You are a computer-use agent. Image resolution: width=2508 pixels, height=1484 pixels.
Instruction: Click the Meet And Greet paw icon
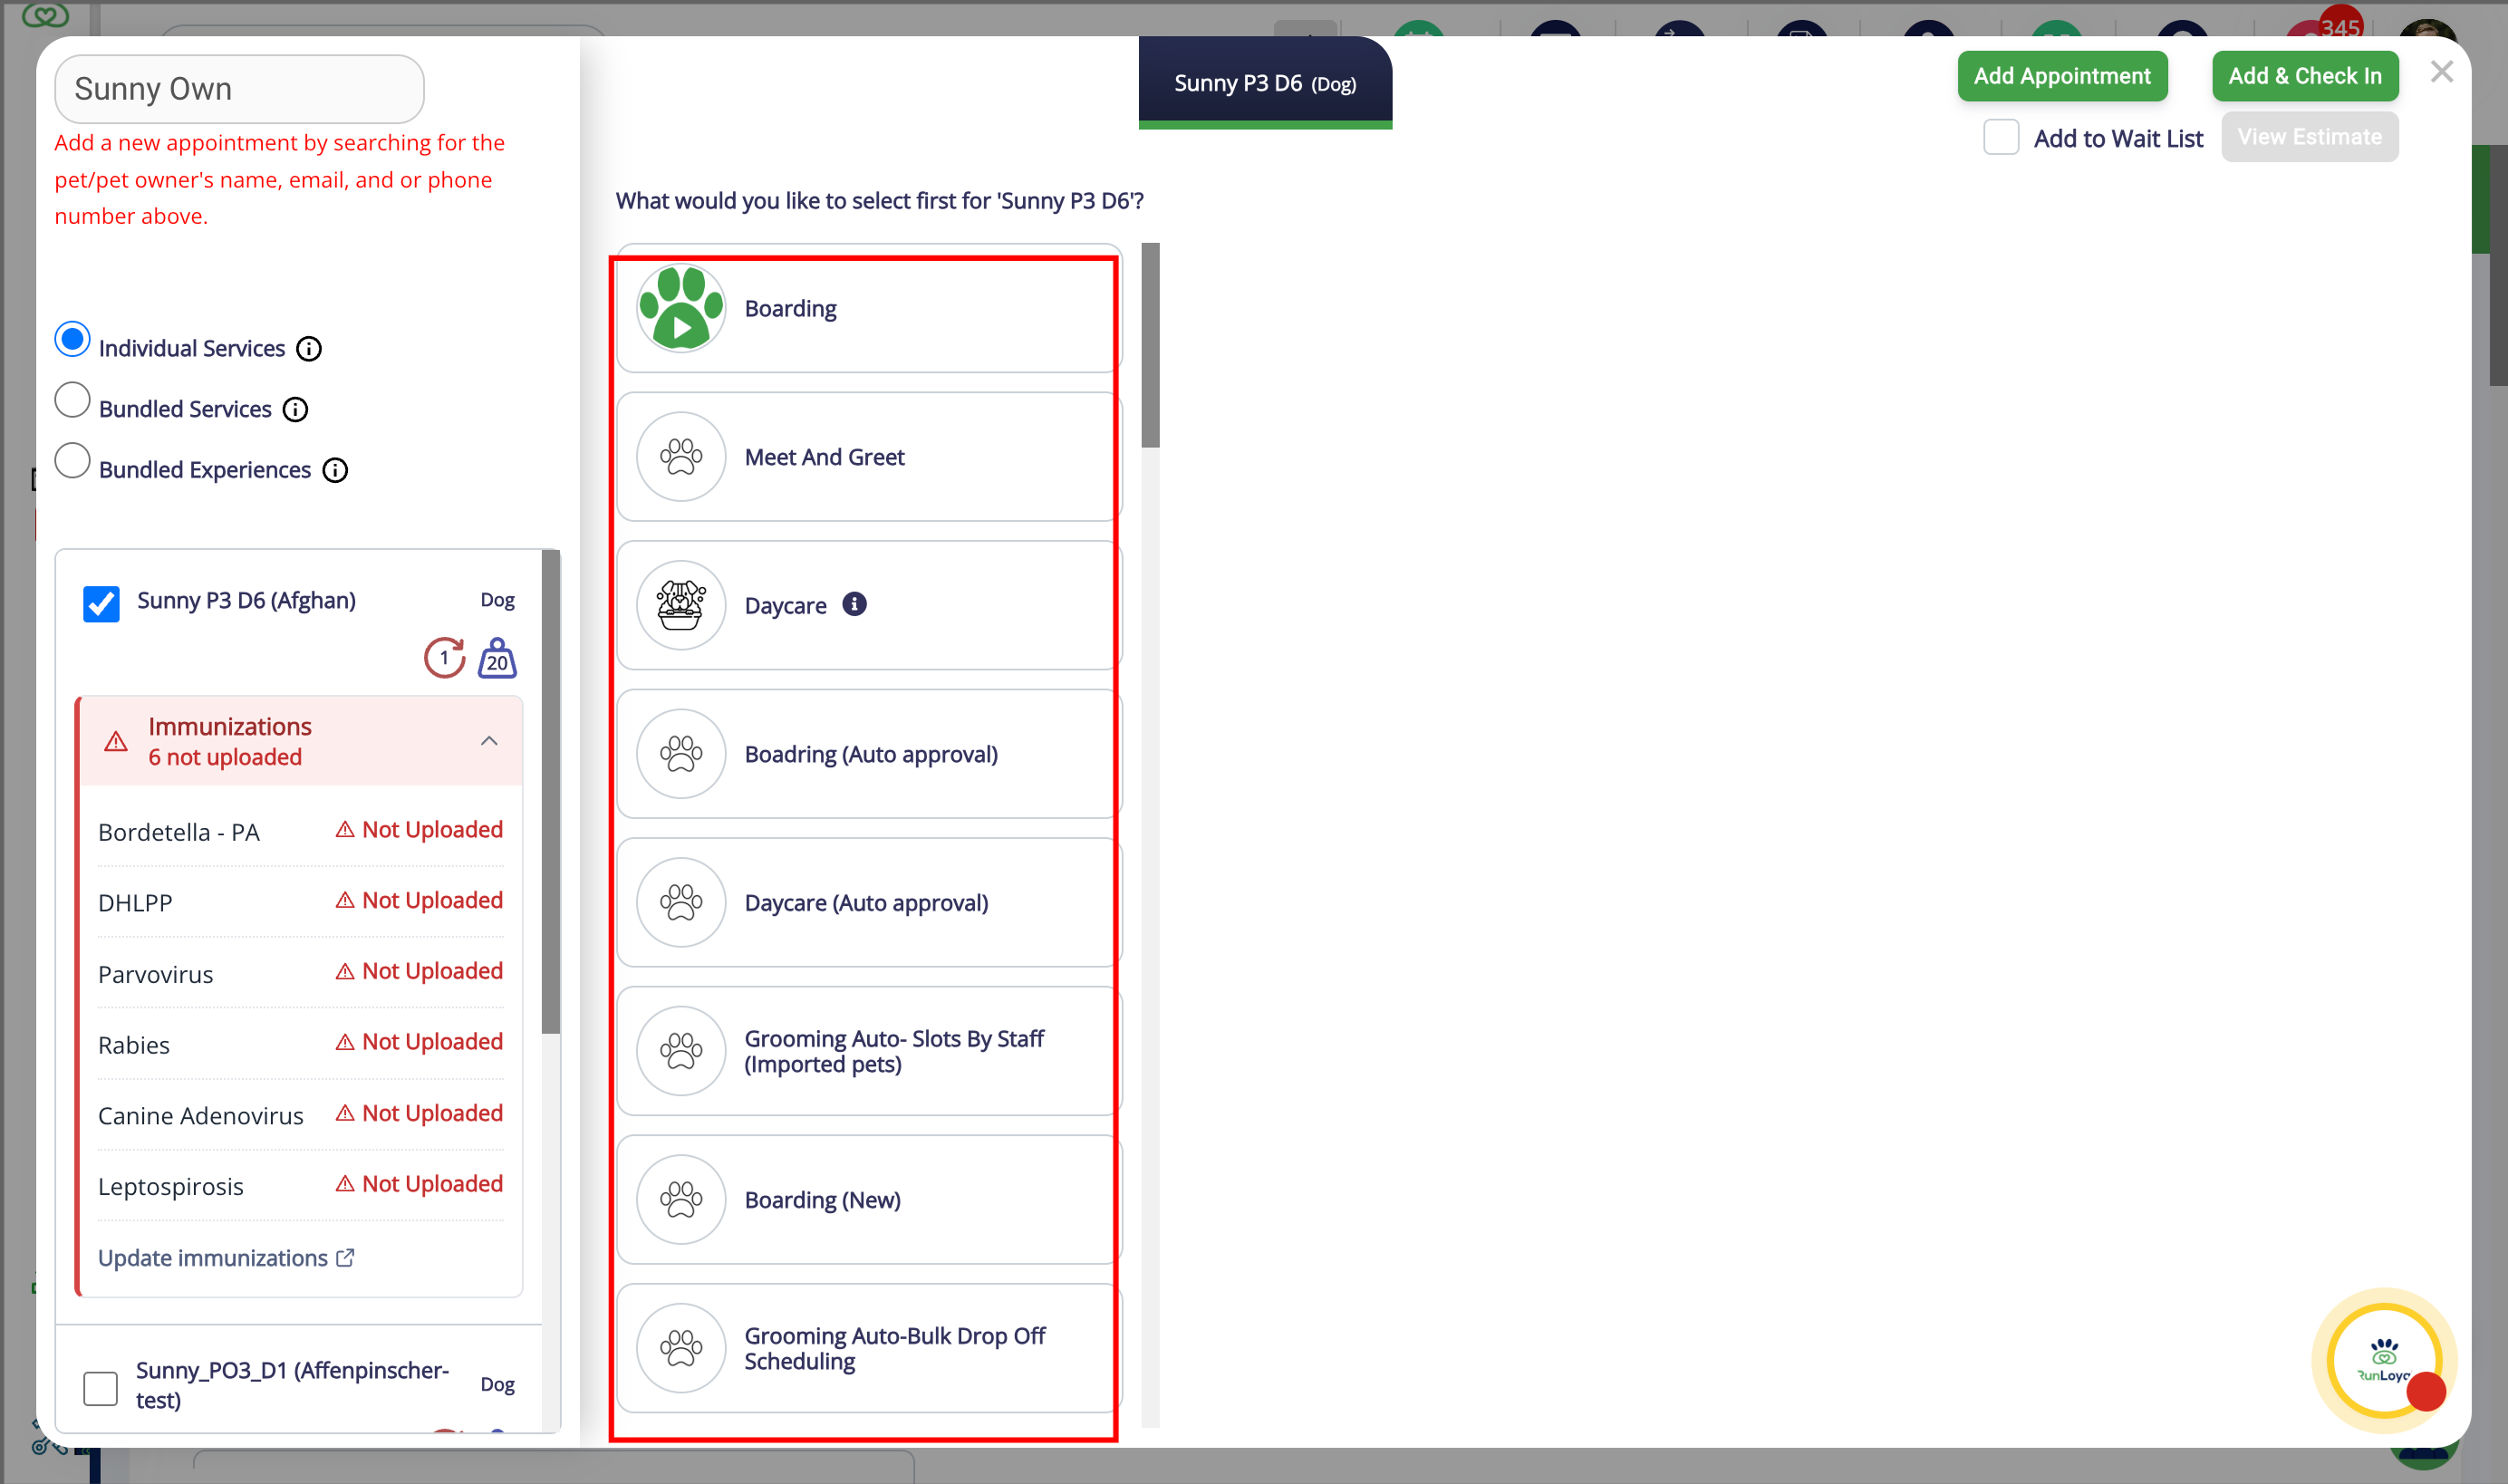(x=681, y=457)
